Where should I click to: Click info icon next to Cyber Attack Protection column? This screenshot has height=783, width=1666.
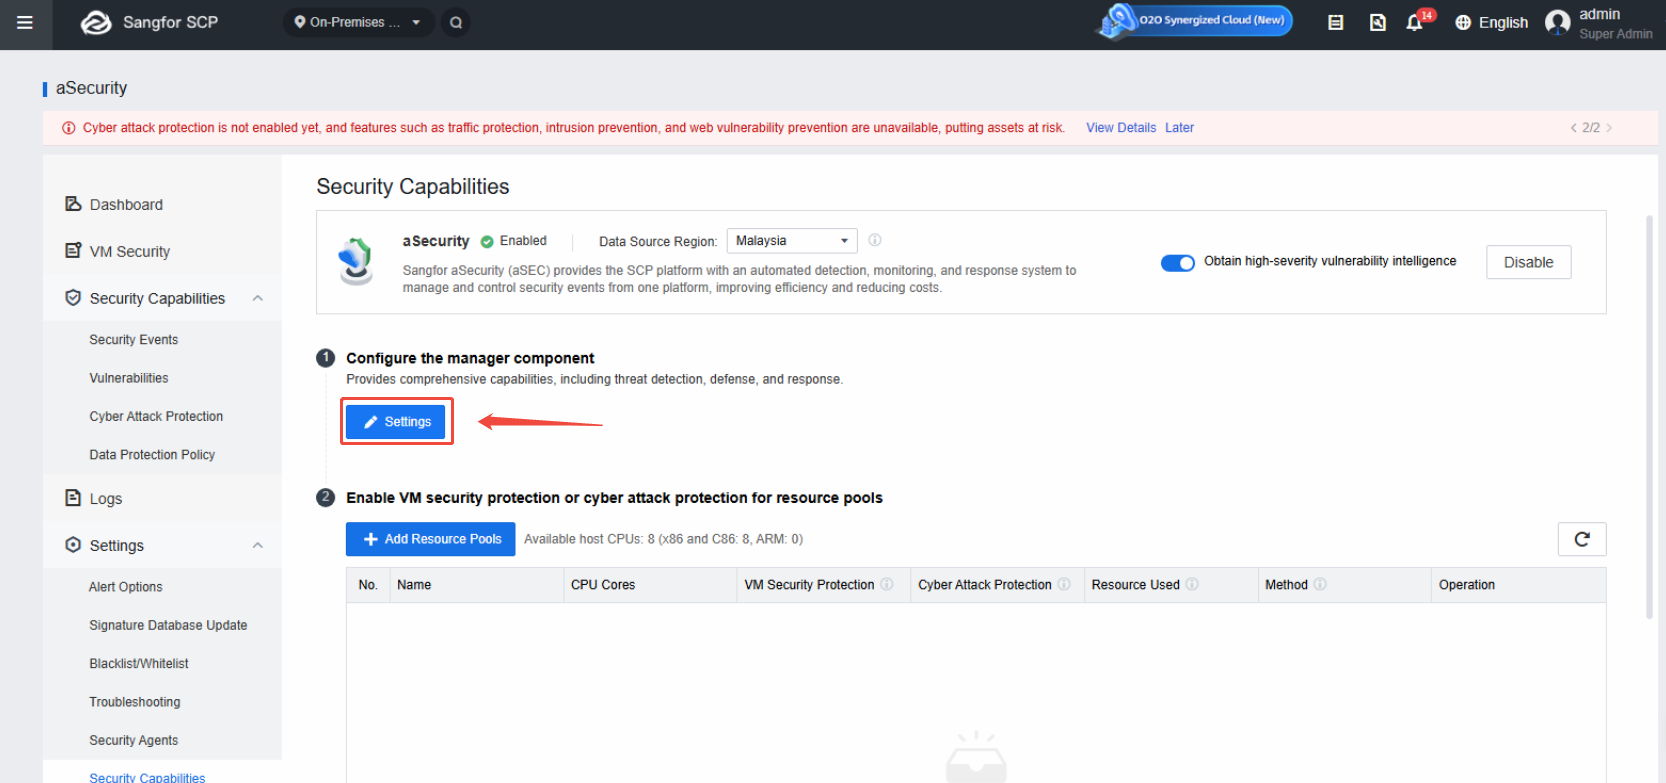(1064, 584)
